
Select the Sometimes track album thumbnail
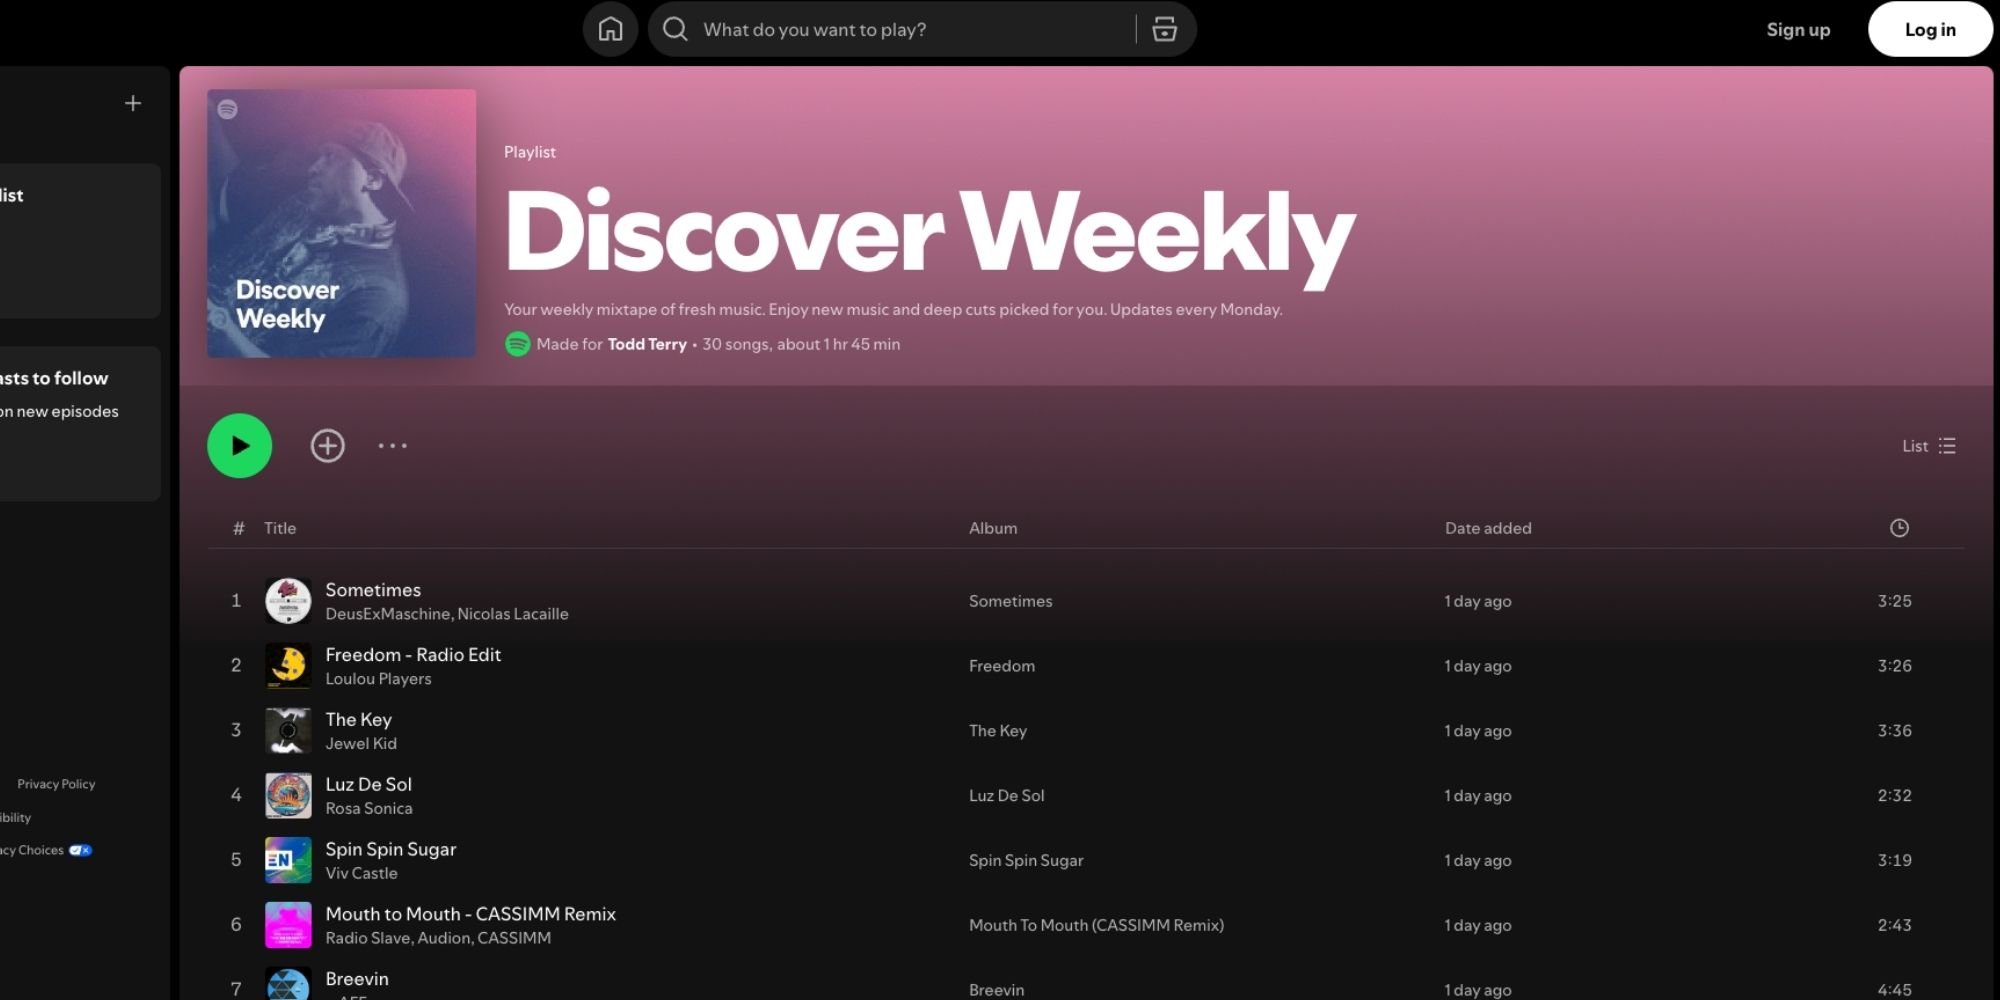click(288, 601)
